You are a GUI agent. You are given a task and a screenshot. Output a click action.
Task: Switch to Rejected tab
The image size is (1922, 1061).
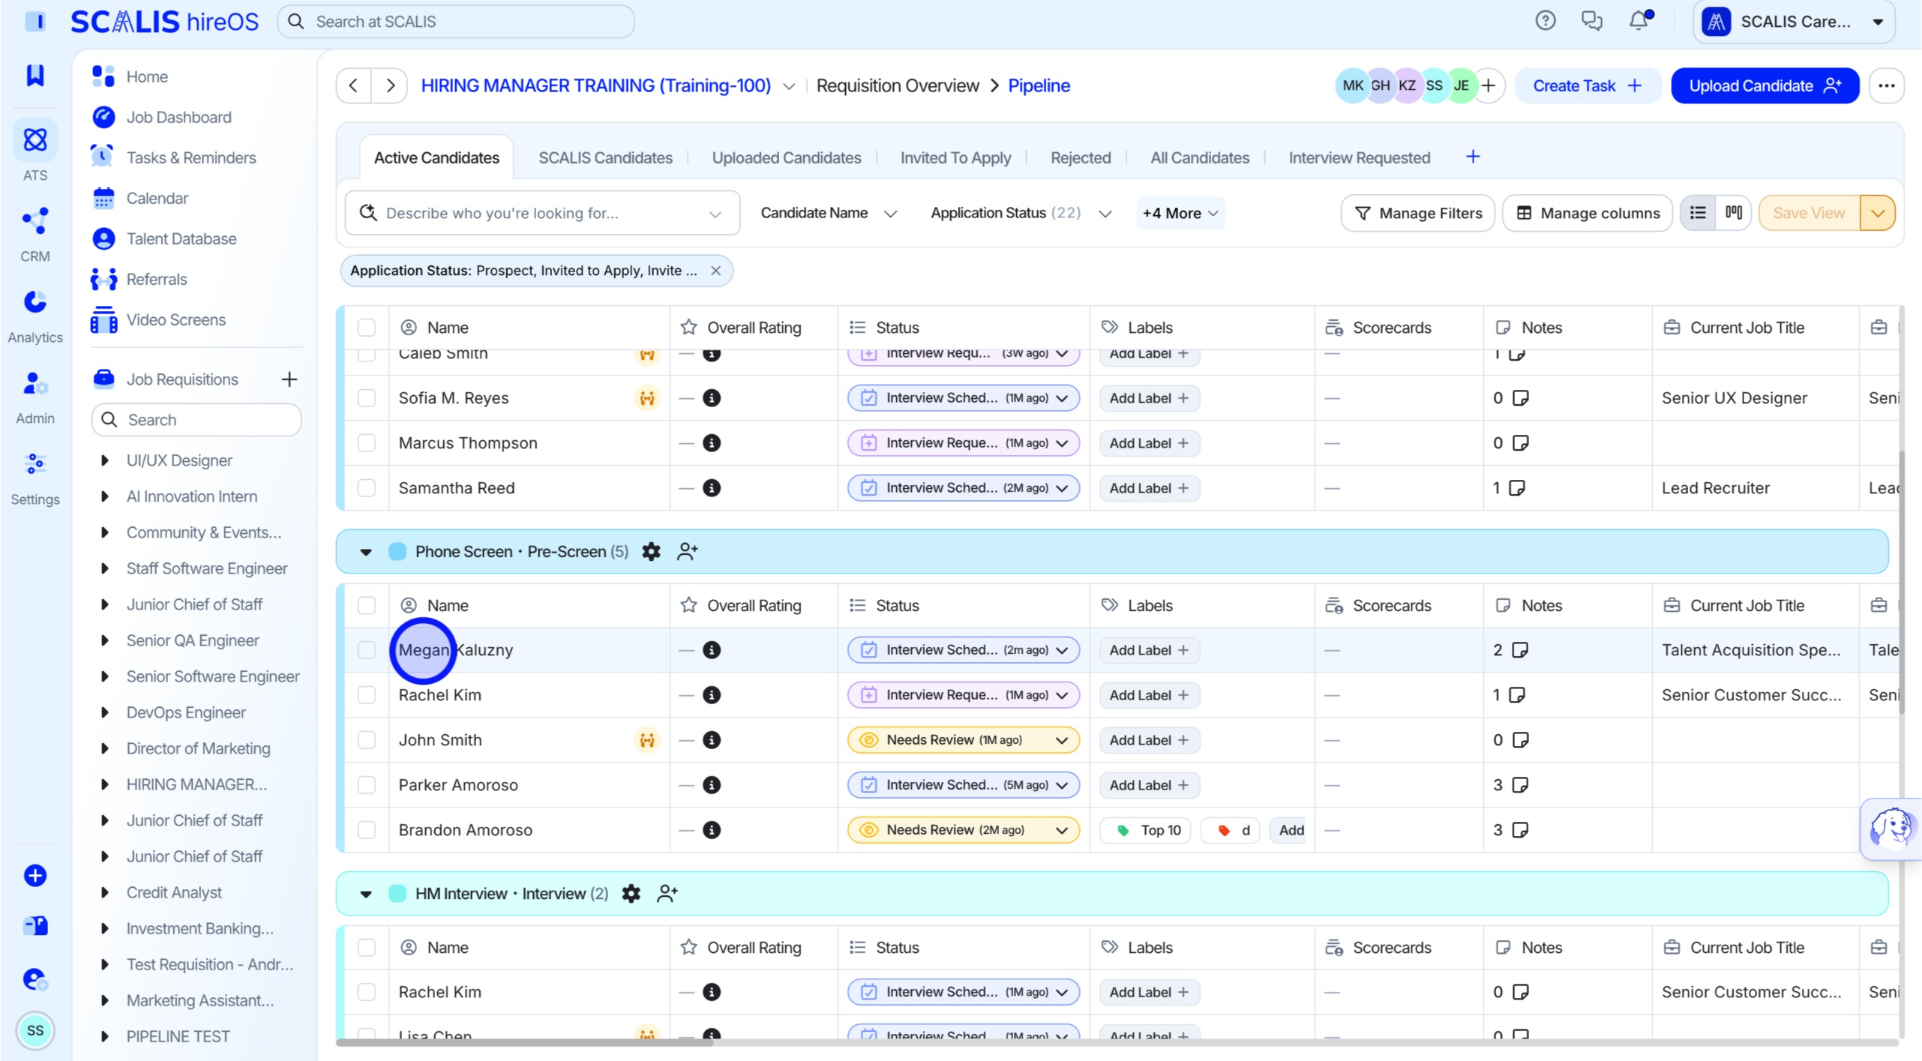tap(1080, 158)
